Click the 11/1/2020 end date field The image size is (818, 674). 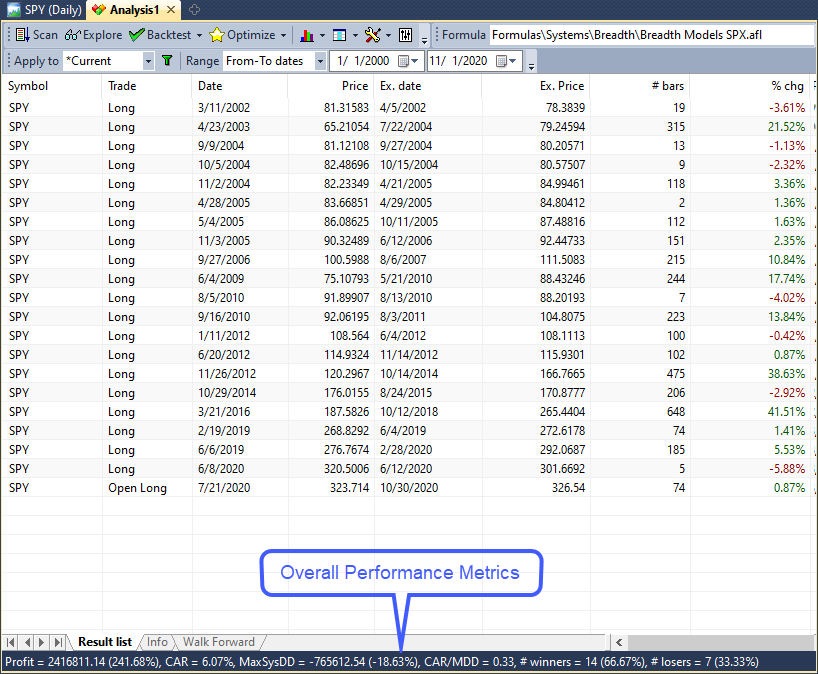[473, 61]
